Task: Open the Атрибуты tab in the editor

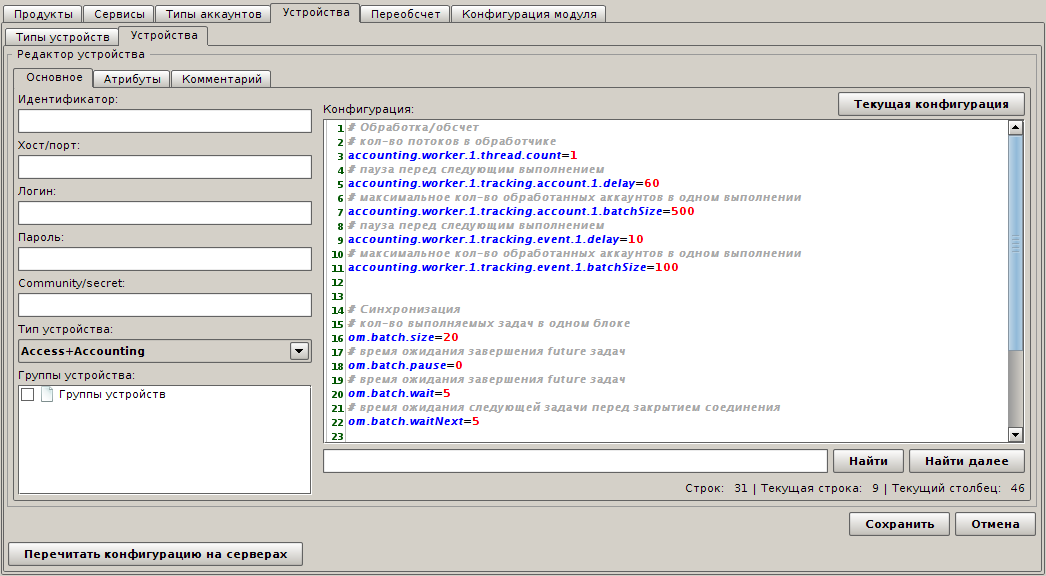Action: 132,79
